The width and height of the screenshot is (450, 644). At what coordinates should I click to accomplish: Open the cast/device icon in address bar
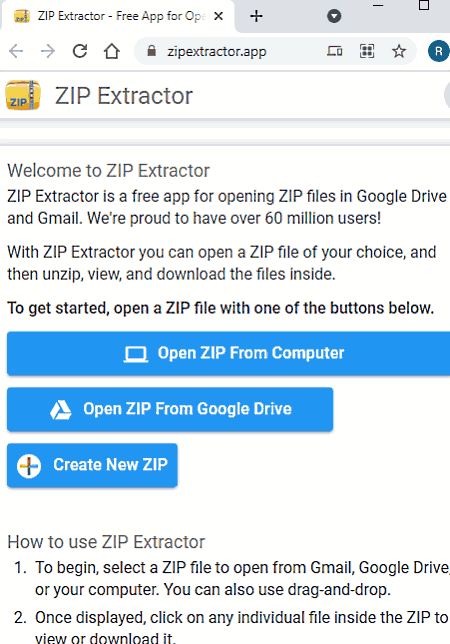coord(335,51)
